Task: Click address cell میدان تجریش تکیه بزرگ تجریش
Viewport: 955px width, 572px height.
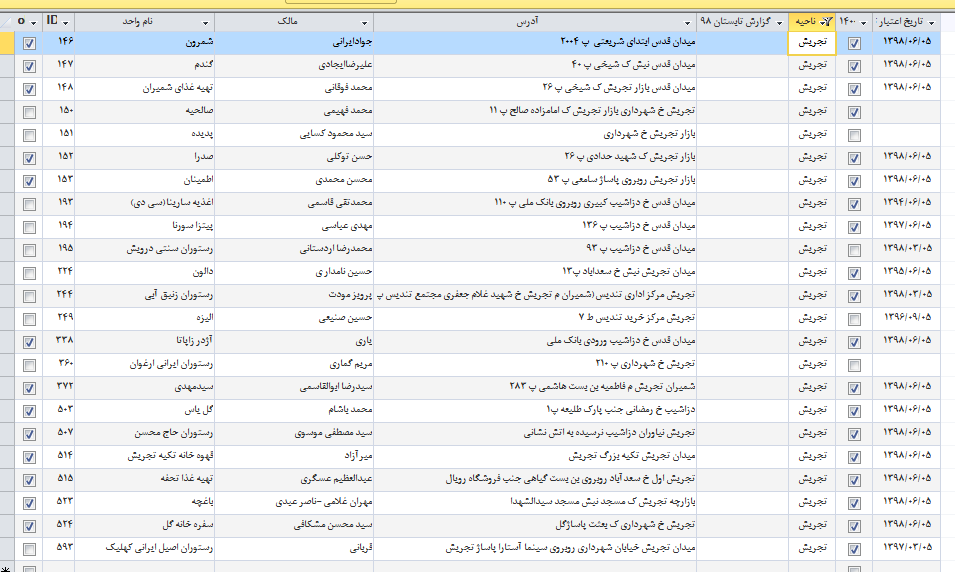Action: [535, 457]
